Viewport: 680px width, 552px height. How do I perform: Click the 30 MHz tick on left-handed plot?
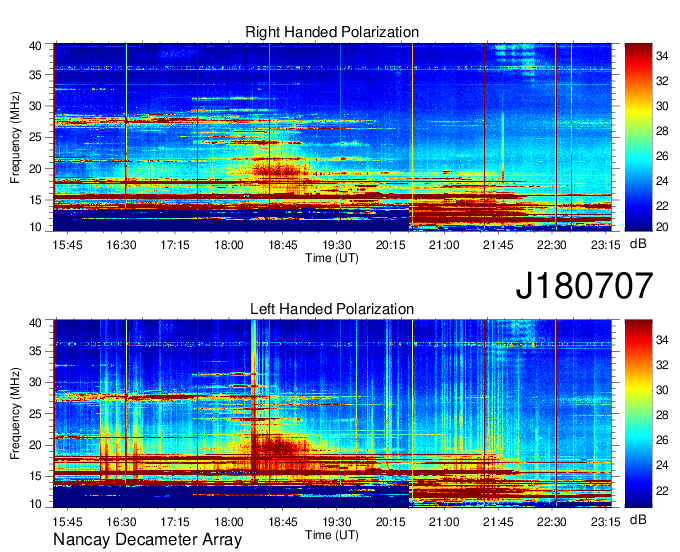(35, 382)
